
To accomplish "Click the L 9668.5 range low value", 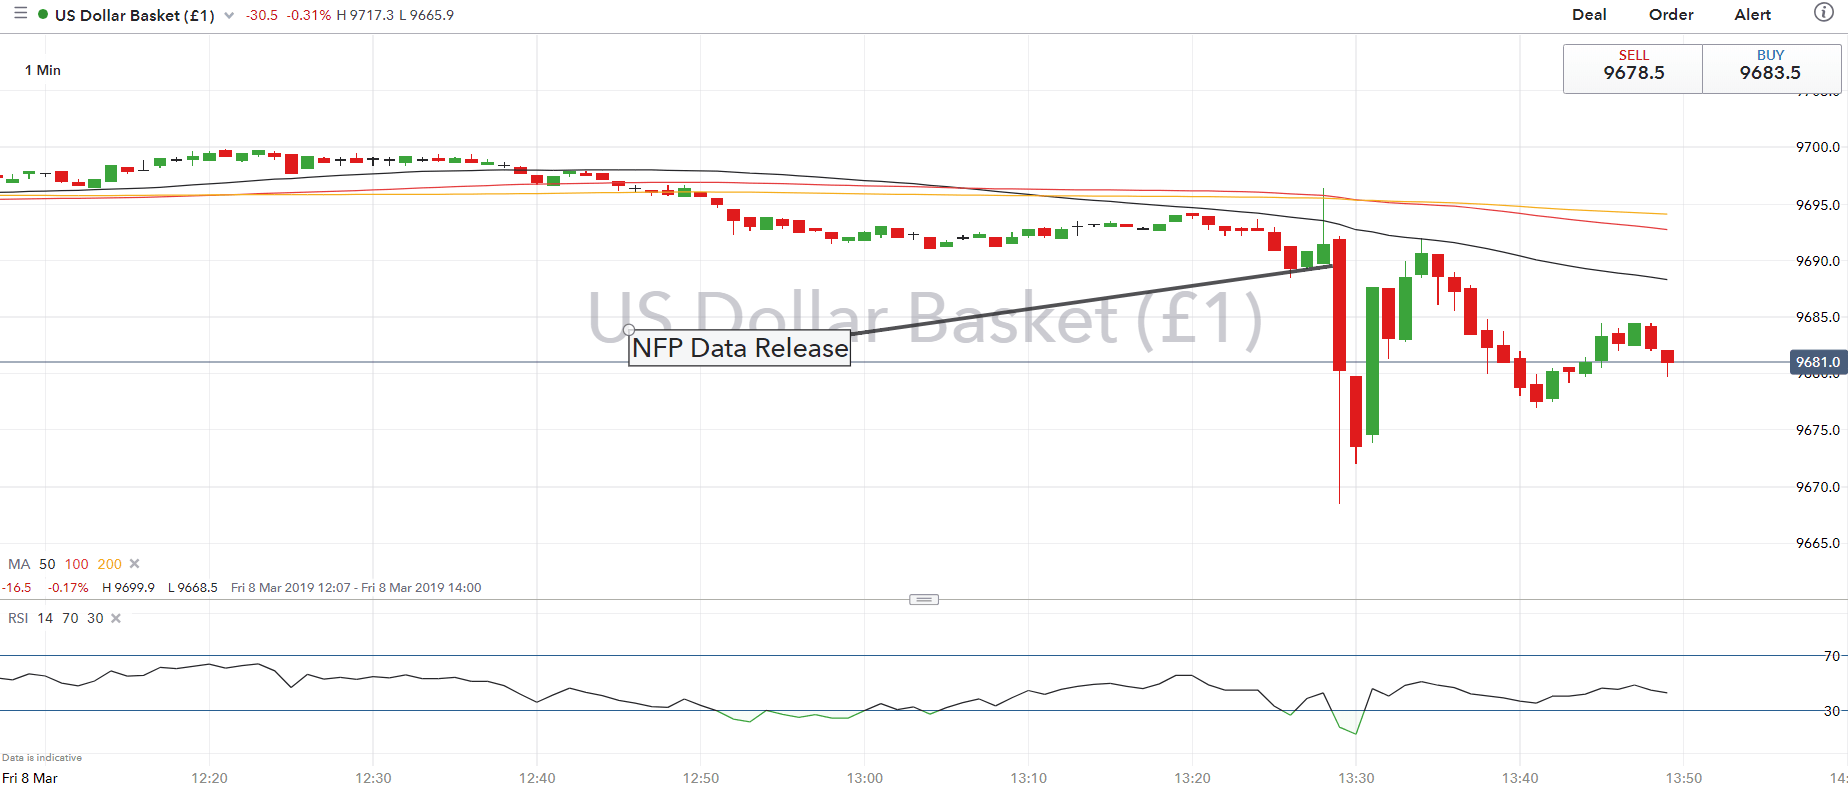I will [x=193, y=588].
